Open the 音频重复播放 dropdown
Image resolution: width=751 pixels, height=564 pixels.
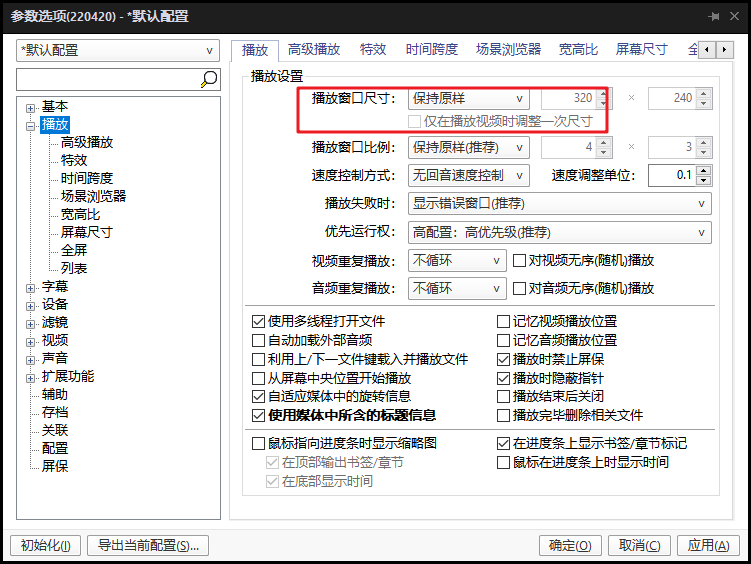coord(457,289)
